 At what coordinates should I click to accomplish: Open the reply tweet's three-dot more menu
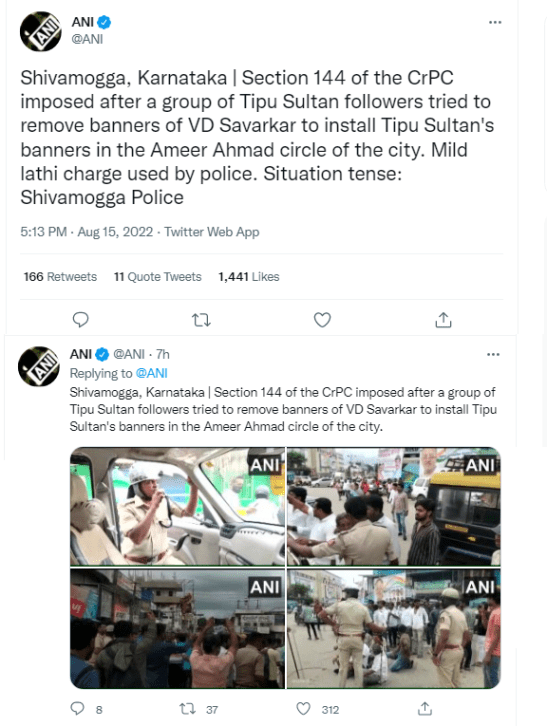(493, 355)
